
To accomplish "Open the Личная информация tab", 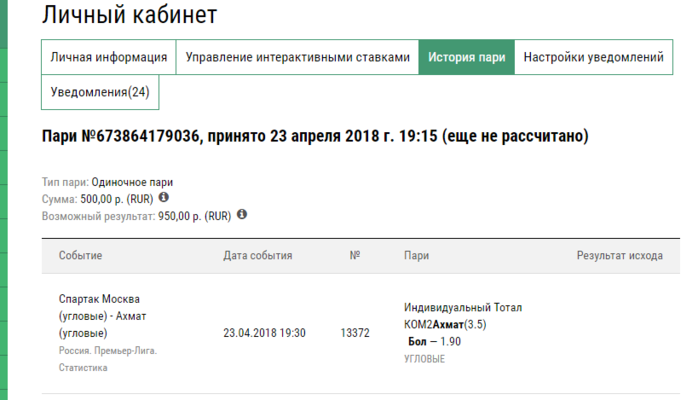I will click(x=109, y=58).
